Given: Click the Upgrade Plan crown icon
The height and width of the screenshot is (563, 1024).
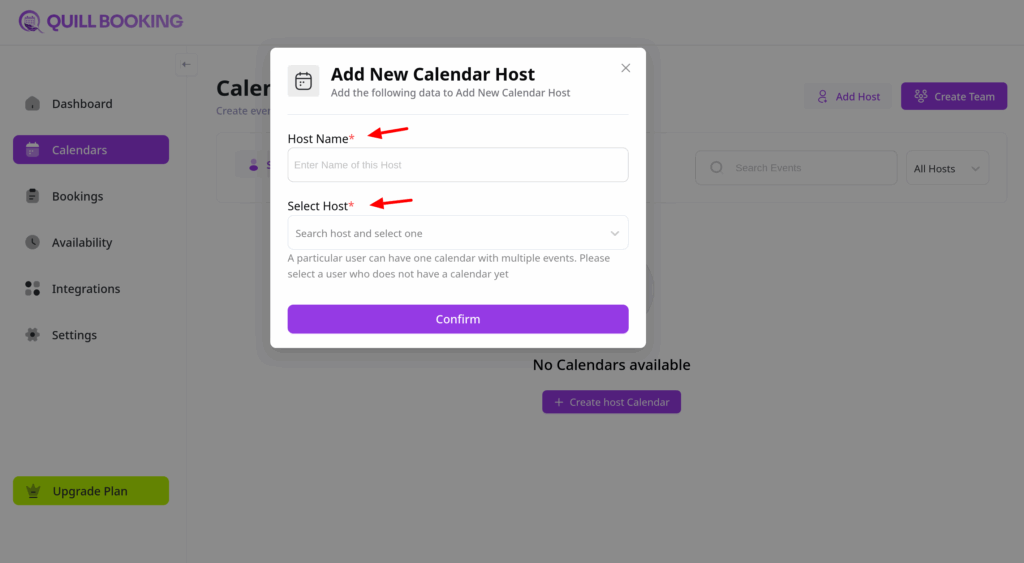Looking at the screenshot, I should 34,491.
